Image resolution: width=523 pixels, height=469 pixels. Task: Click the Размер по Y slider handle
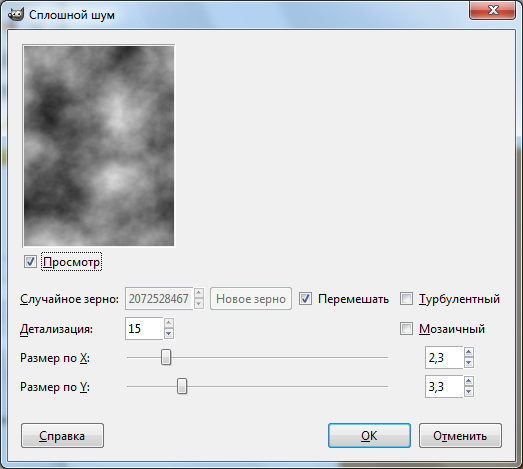pyautogui.click(x=182, y=386)
